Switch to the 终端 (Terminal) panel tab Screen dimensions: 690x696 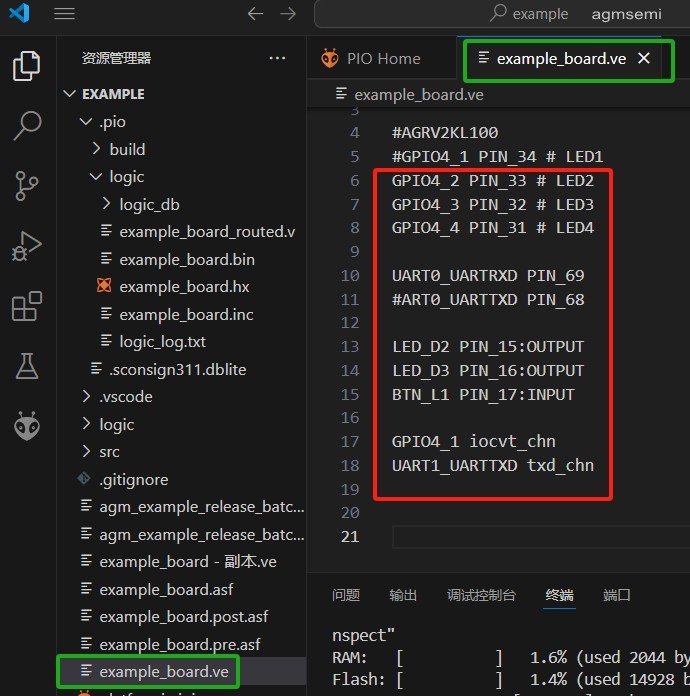pyautogui.click(x=559, y=595)
